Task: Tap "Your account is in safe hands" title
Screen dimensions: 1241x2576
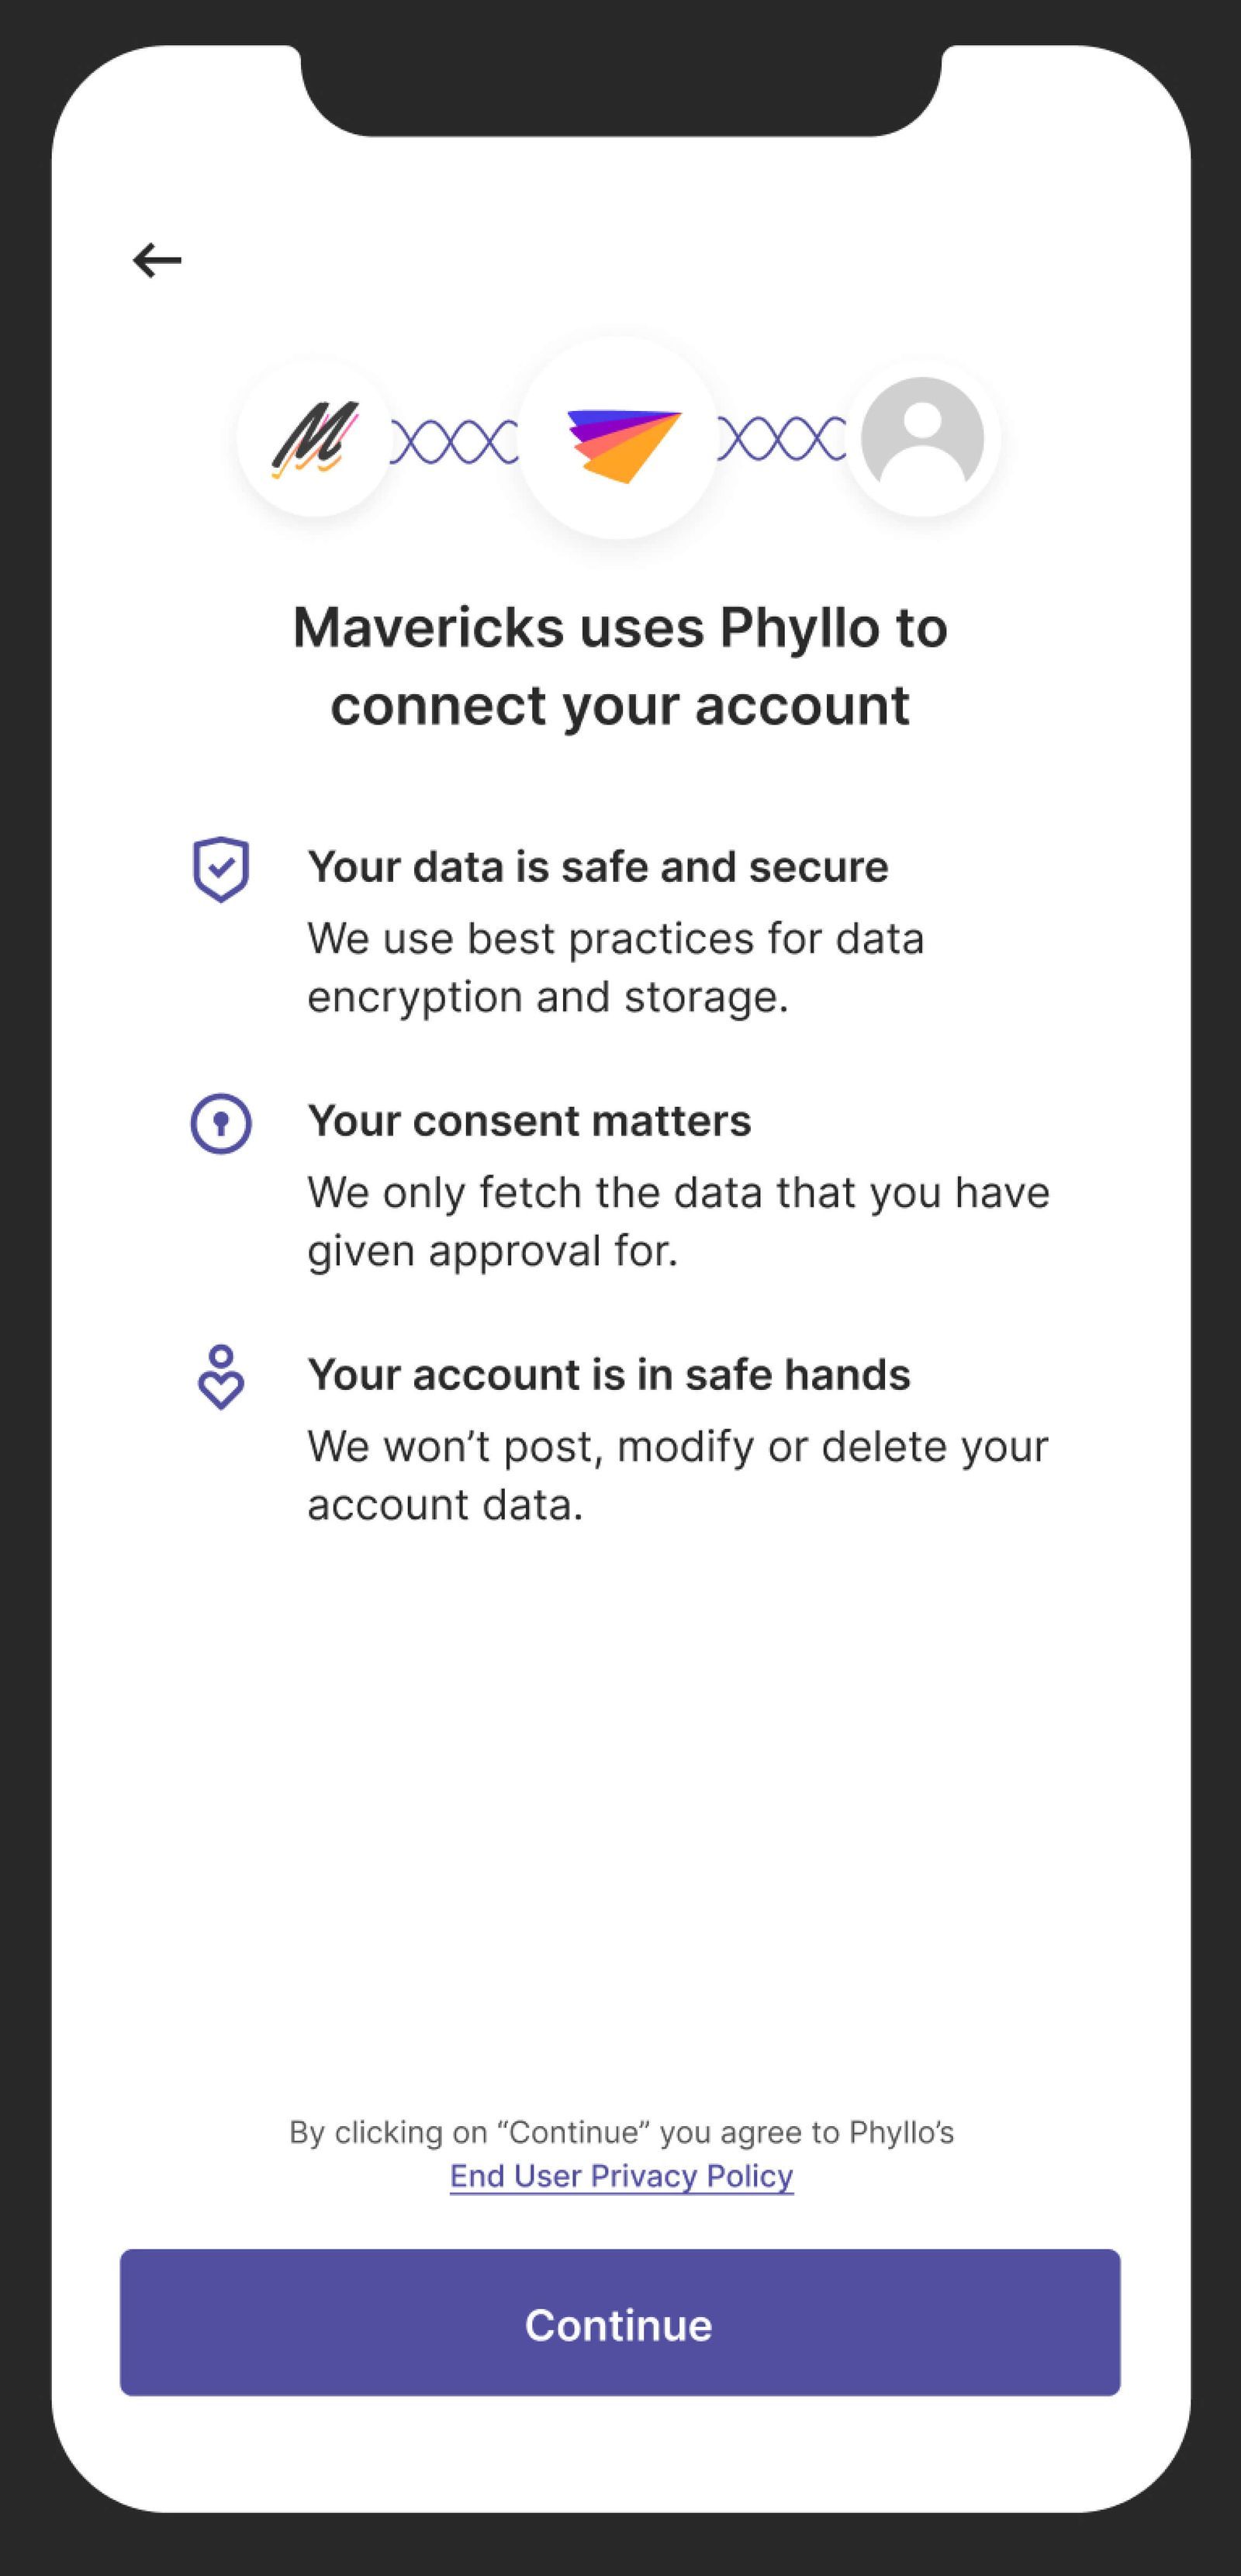Action: 608,1375
